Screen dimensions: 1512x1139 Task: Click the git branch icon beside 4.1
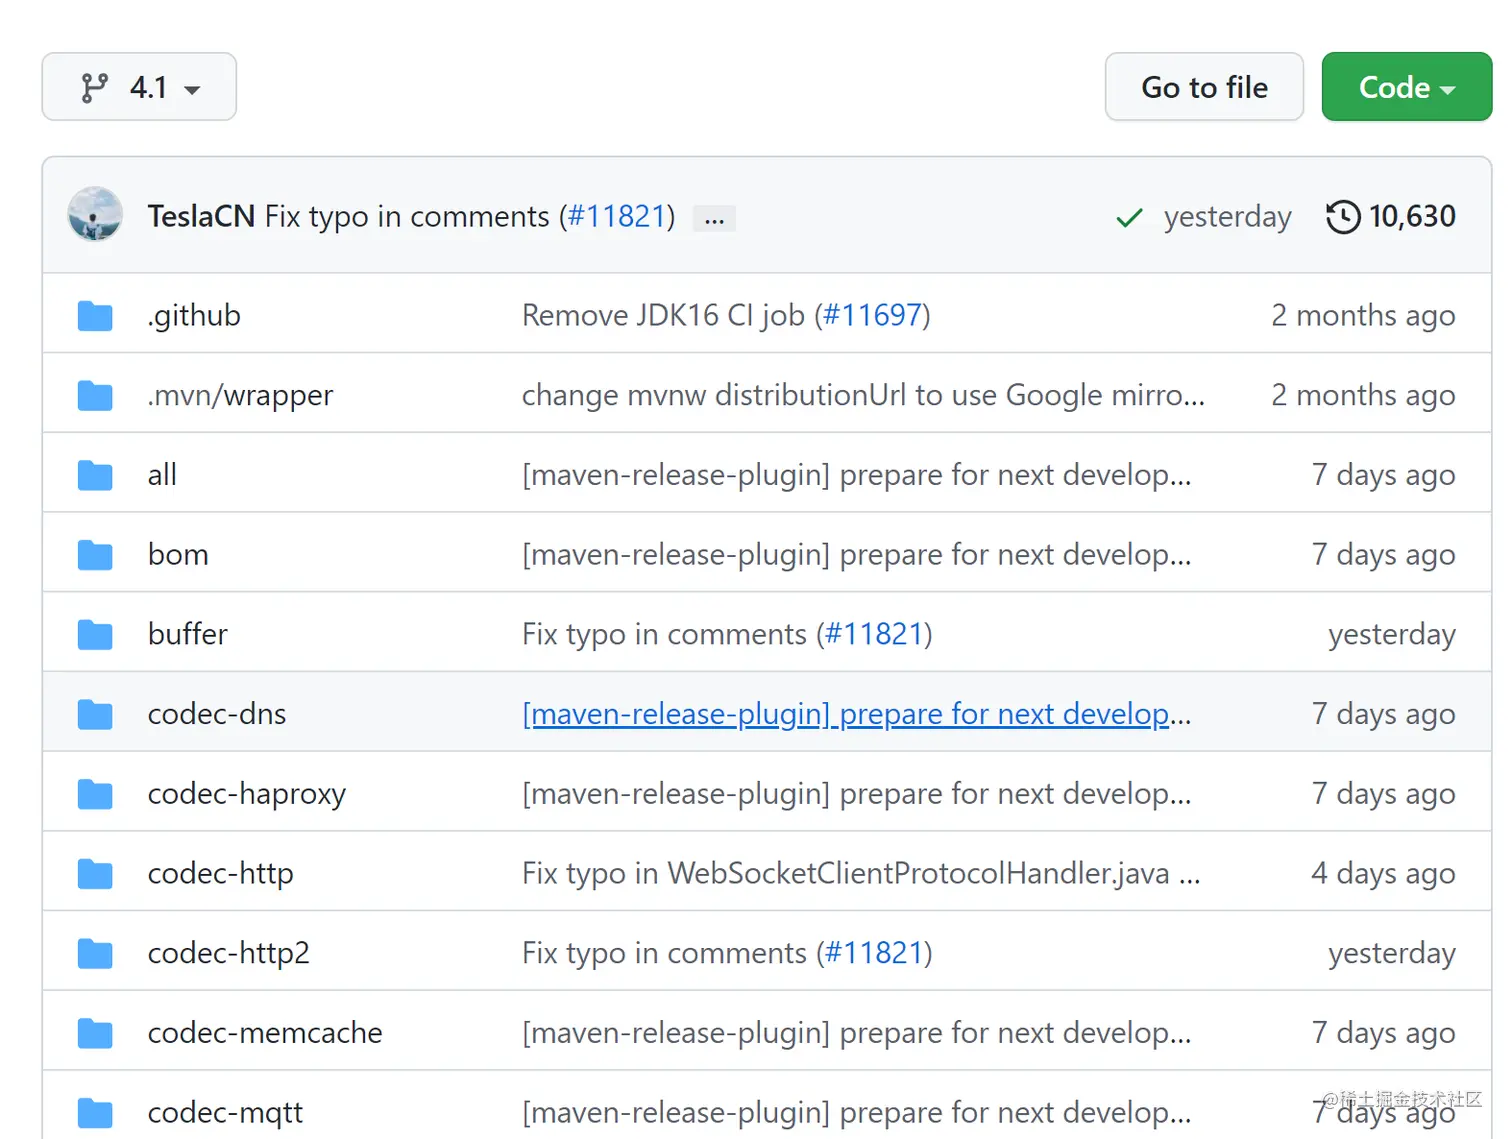[94, 88]
